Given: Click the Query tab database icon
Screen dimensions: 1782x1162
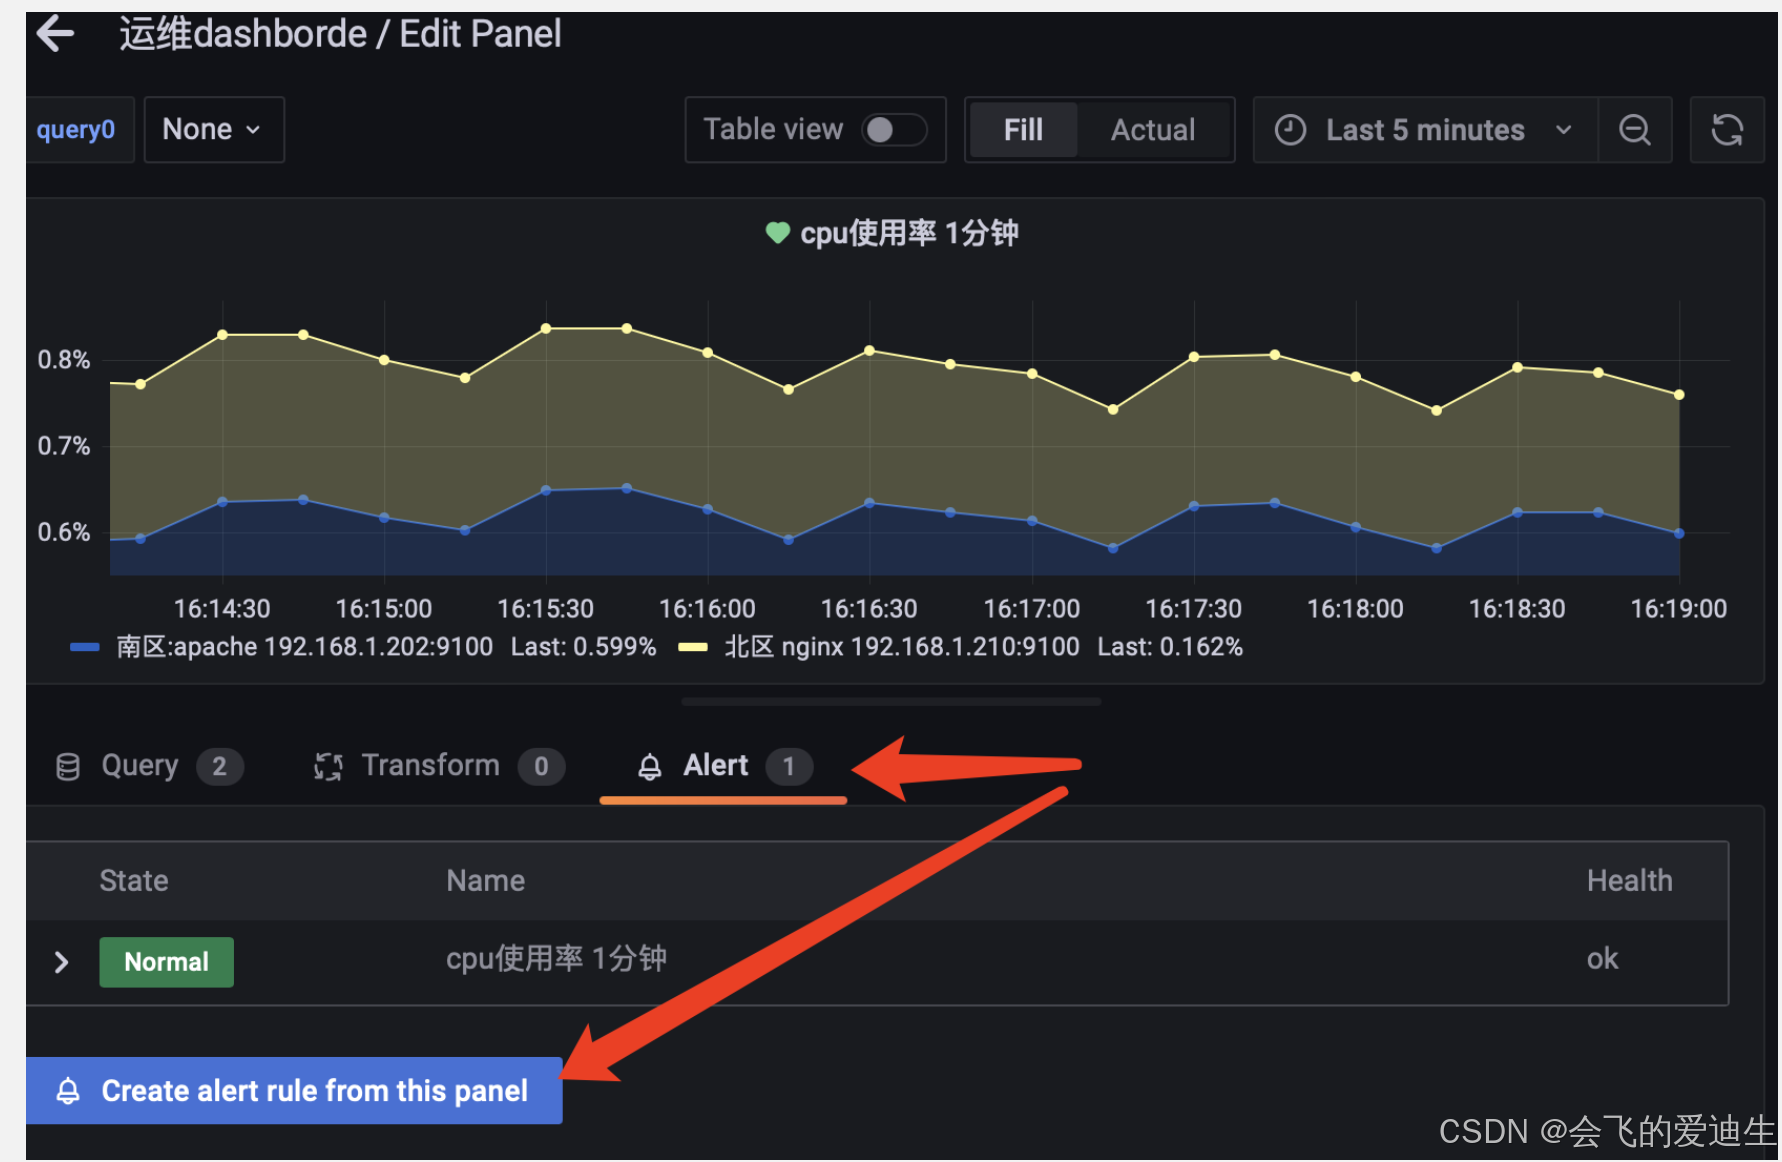Looking at the screenshot, I should (x=68, y=767).
